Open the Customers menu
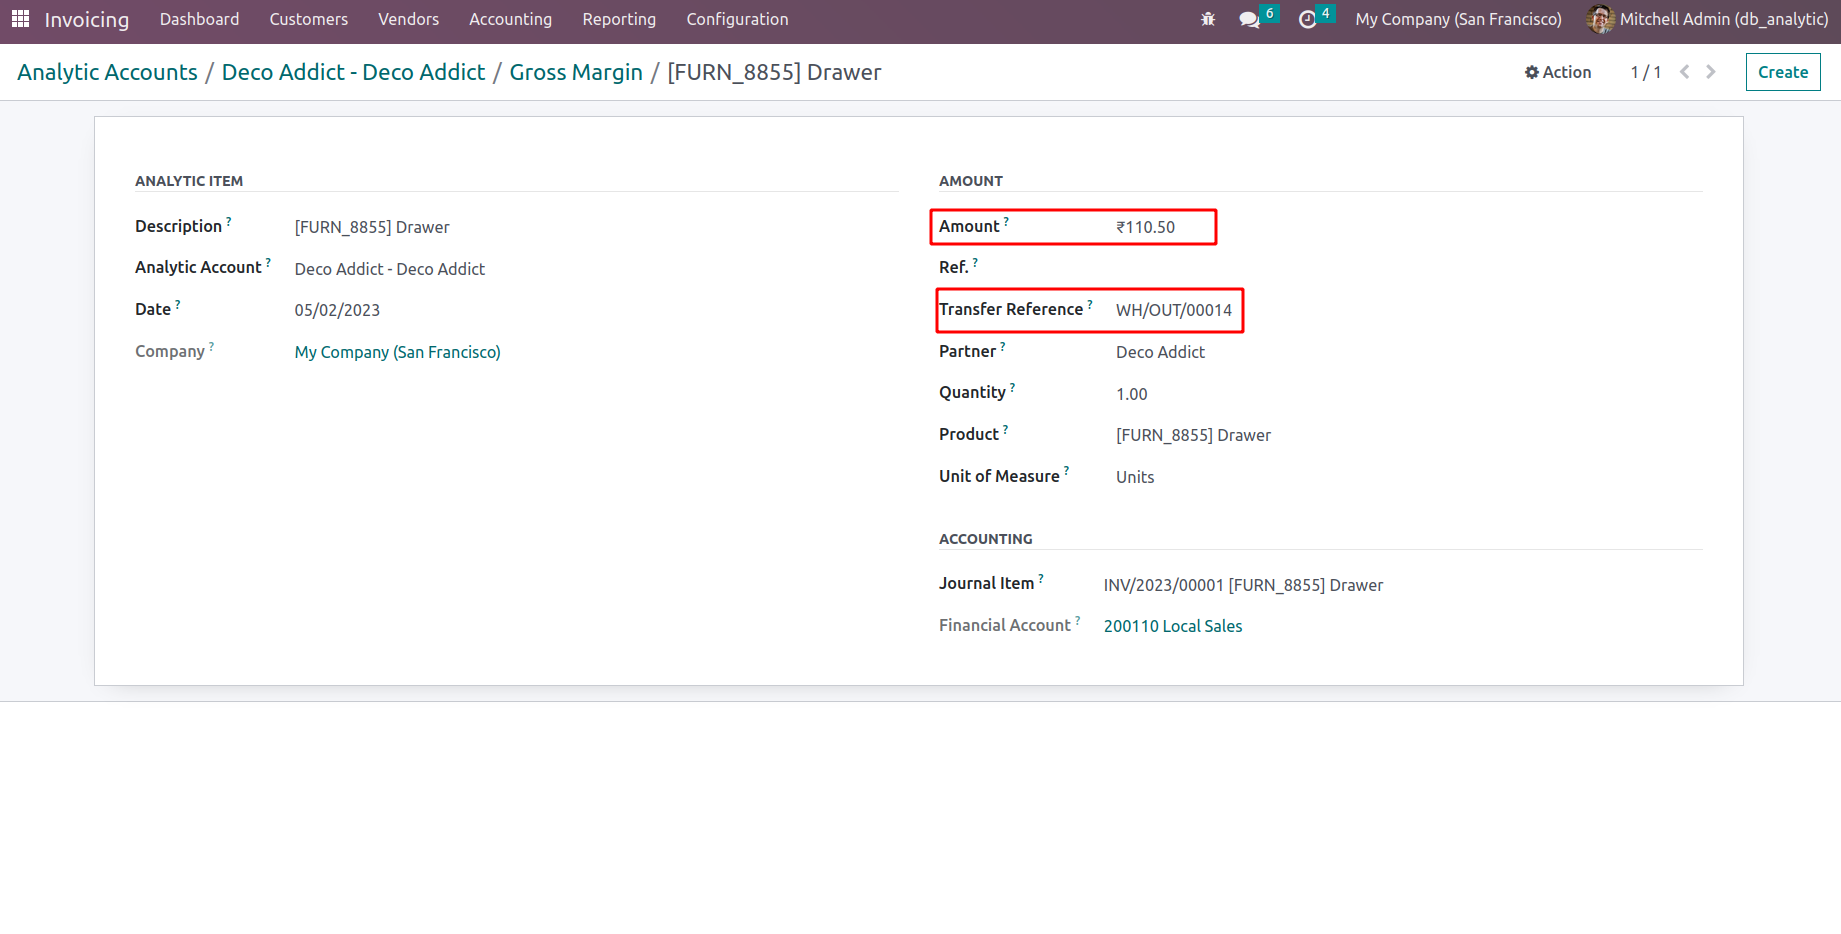Image resolution: width=1841 pixels, height=934 pixels. point(309,19)
